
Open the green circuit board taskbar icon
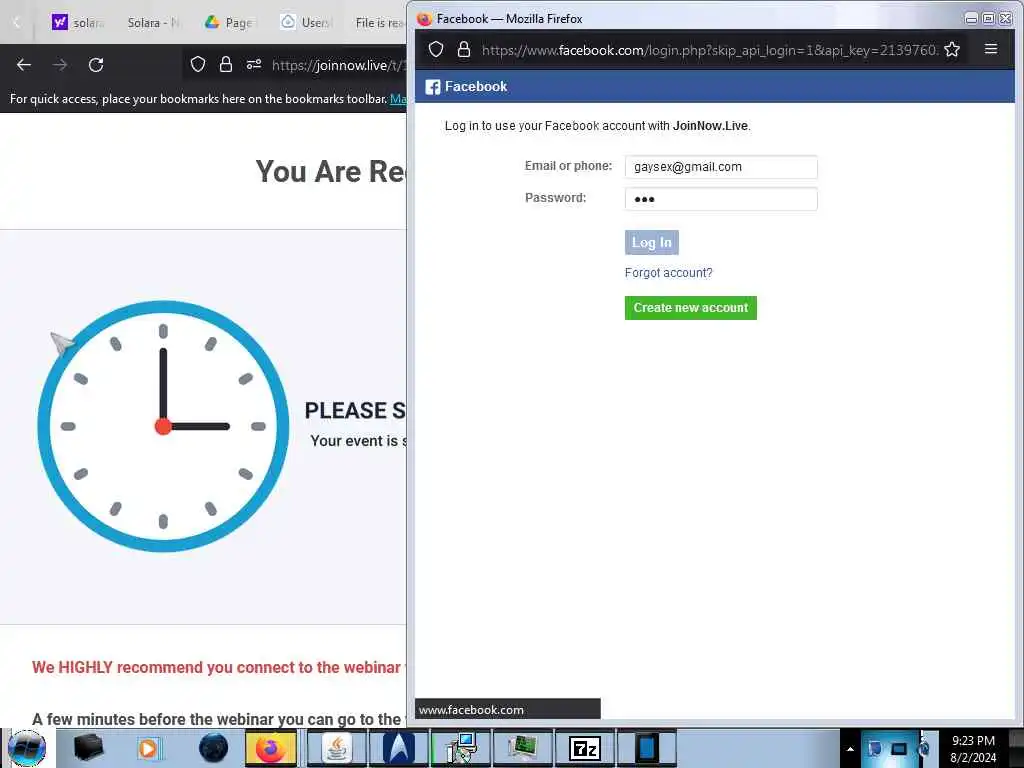tap(522, 748)
